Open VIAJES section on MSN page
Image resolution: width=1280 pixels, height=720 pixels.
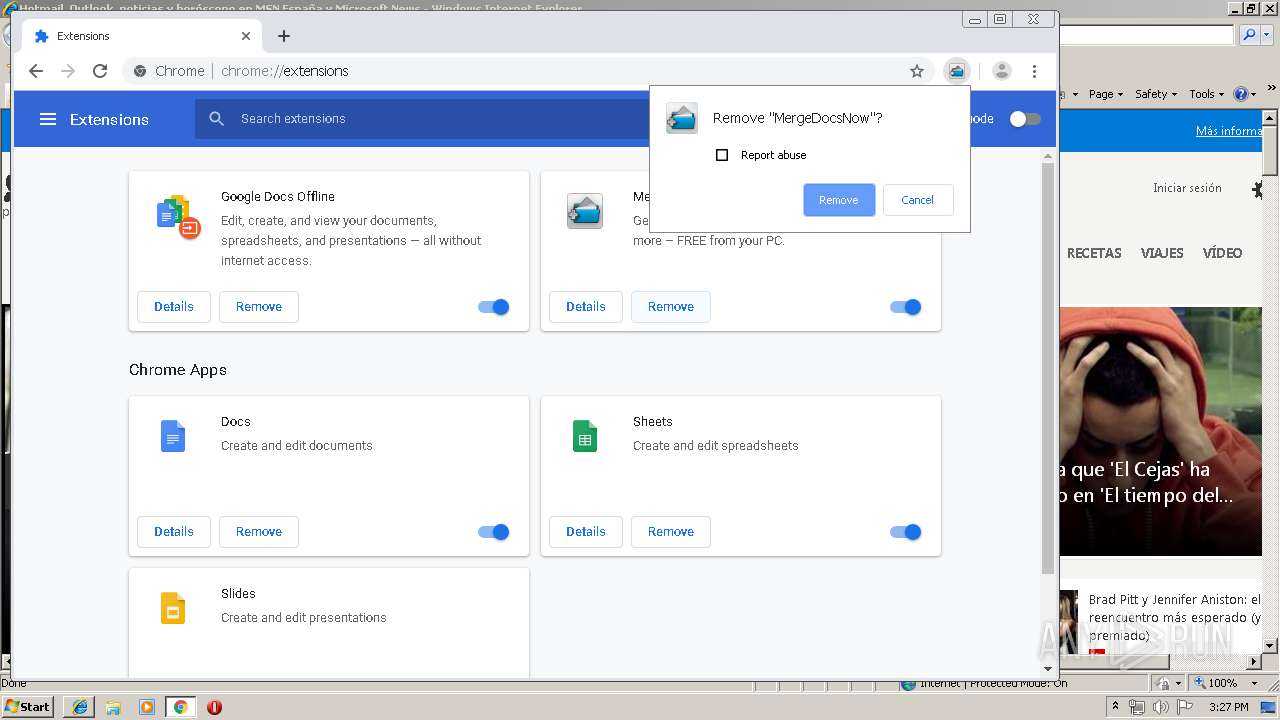click(x=1162, y=253)
